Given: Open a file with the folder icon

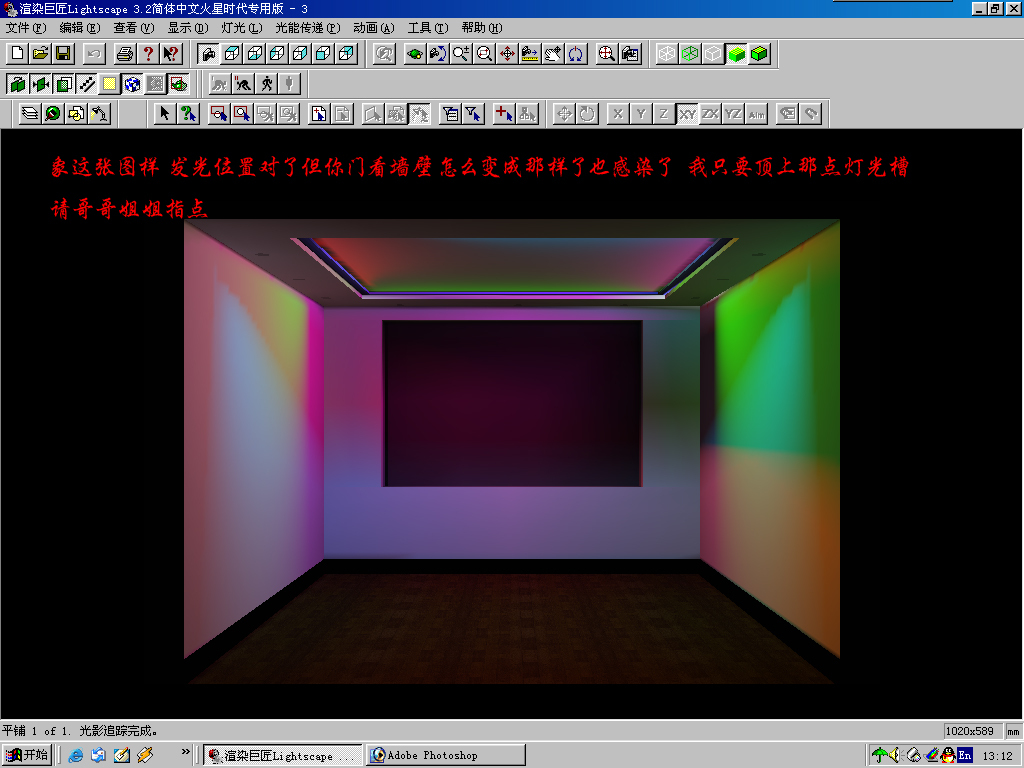Looking at the screenshot, I should tap(40, 54).
